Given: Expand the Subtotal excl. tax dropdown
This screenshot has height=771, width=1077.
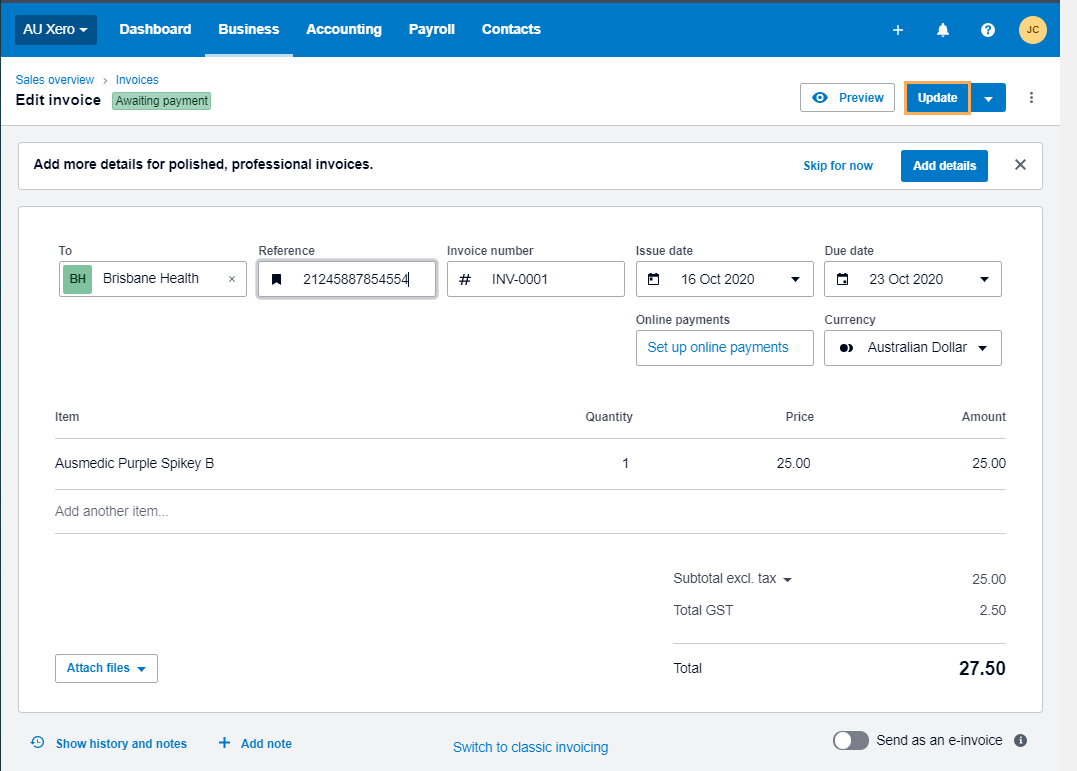Looking at the screenshot, I should coord(787,578).
